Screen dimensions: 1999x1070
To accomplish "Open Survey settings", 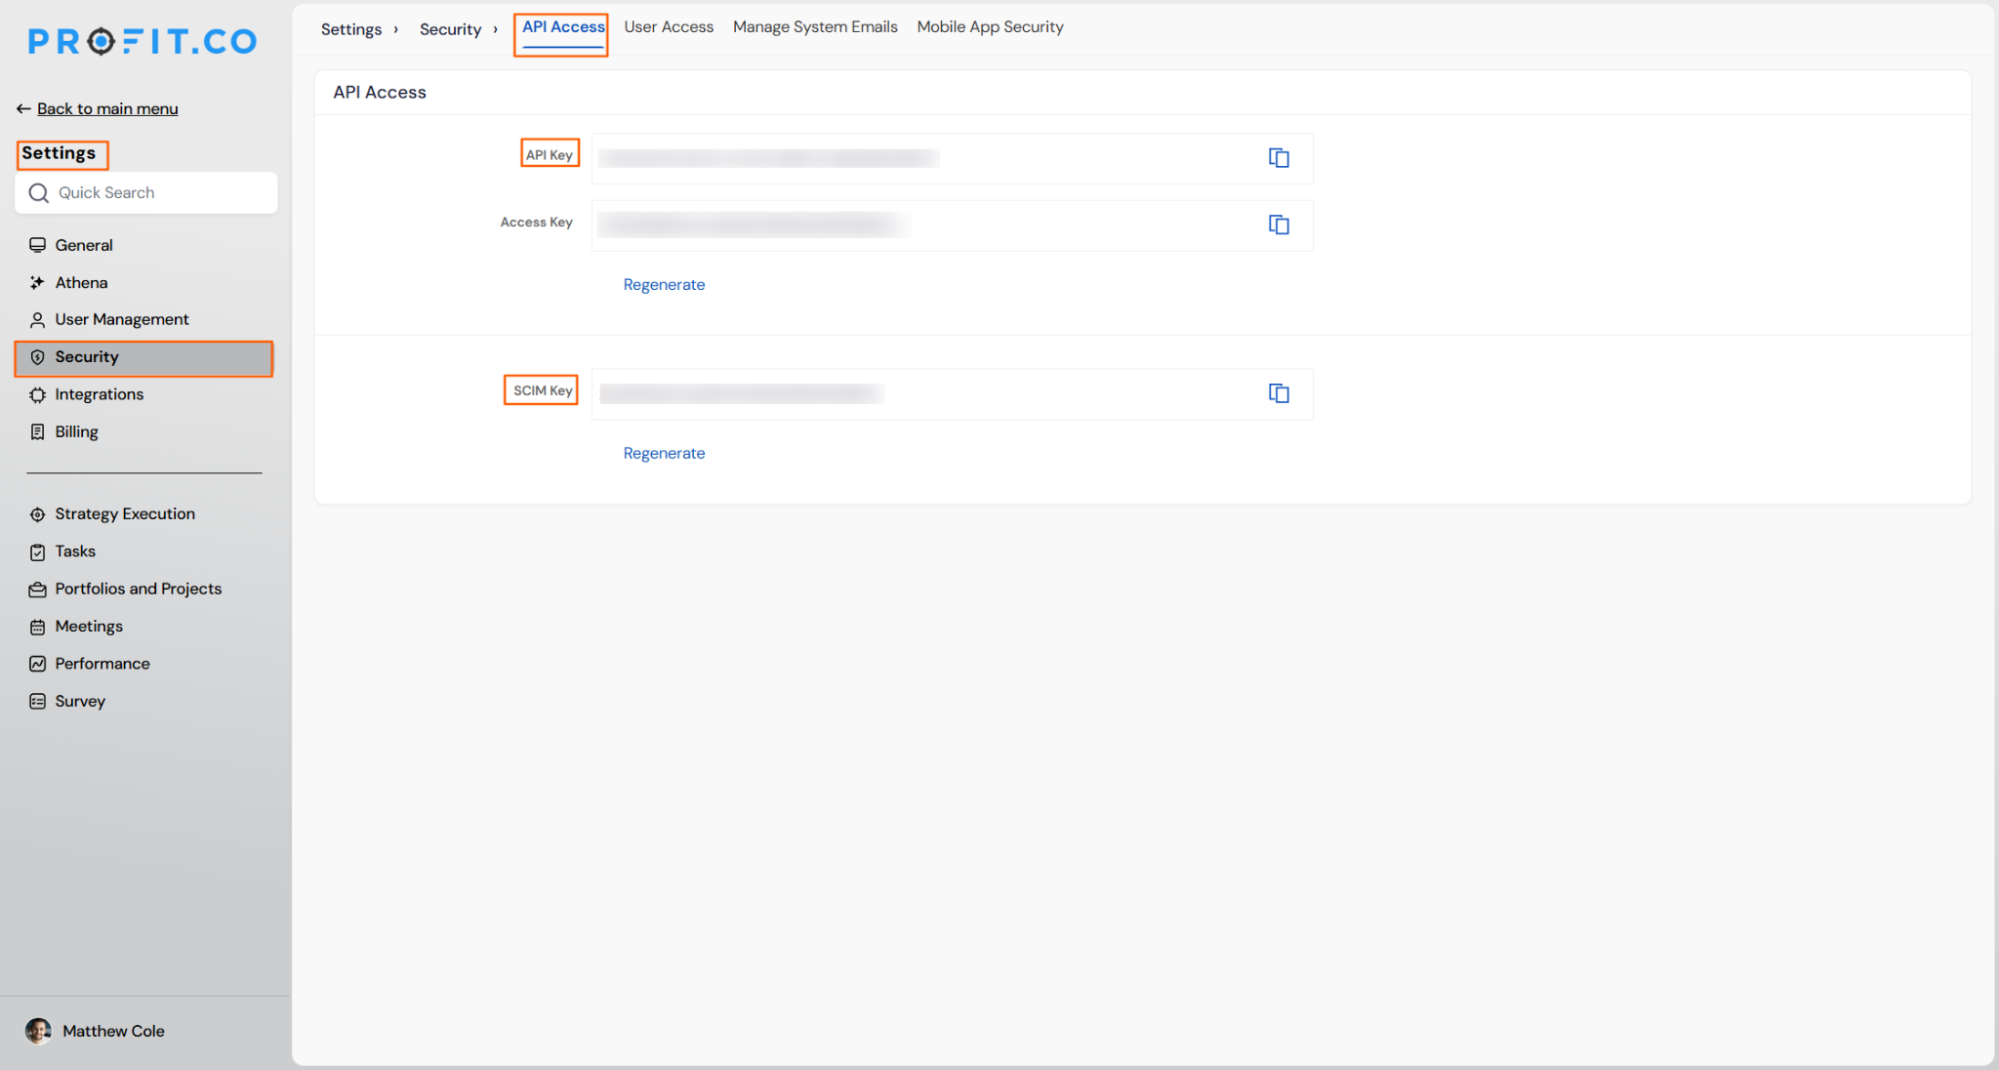I will (x=80, y=702).
